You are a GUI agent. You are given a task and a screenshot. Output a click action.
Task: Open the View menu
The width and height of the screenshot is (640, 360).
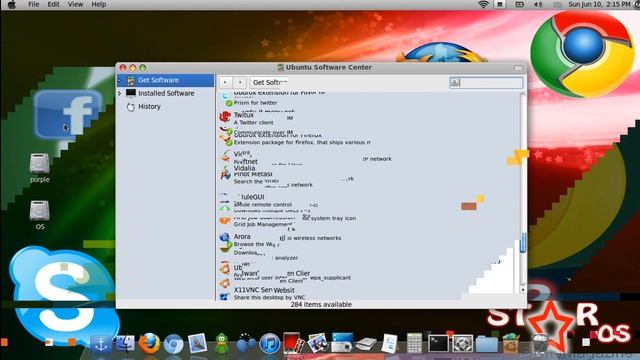75,4
